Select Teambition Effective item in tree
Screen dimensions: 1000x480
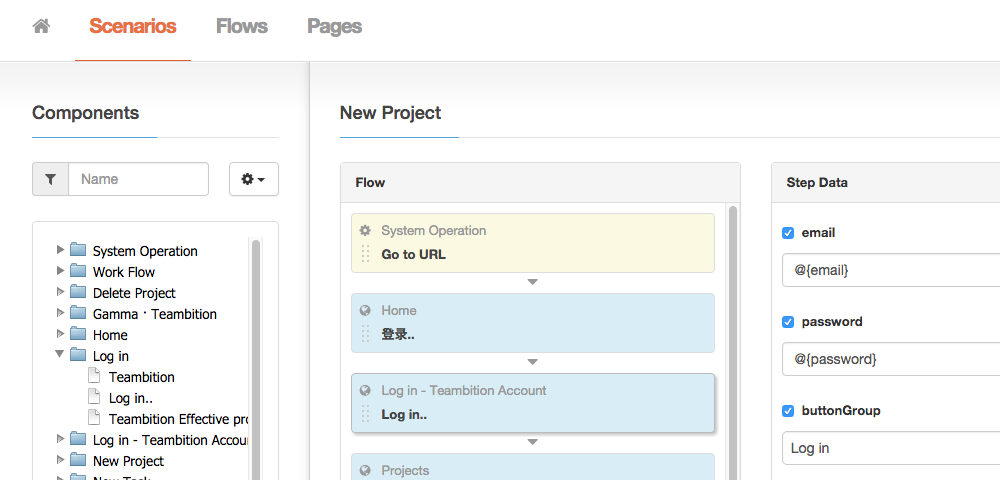coord(178,419)
